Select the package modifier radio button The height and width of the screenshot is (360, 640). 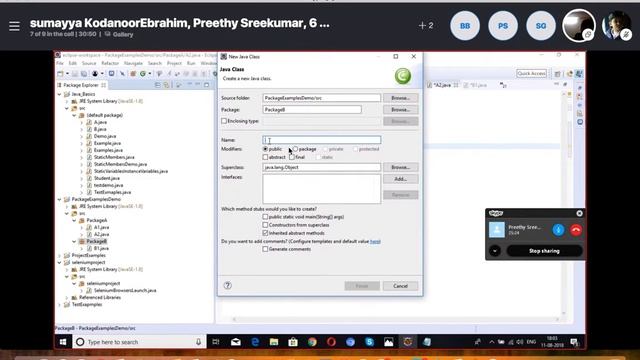tap(295, 149)
